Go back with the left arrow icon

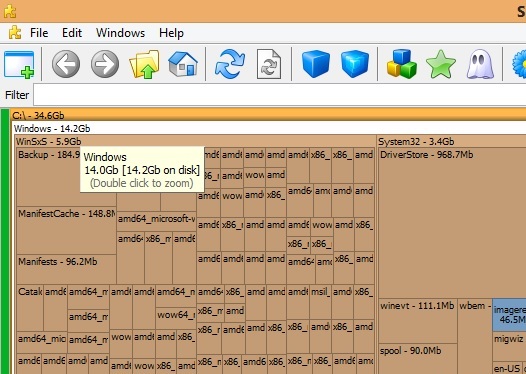coord(66,64)
